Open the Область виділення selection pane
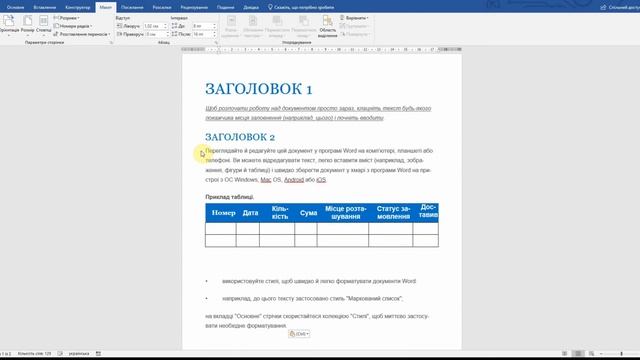The width and height of the screenshot is (640, 360). [327, 26]
